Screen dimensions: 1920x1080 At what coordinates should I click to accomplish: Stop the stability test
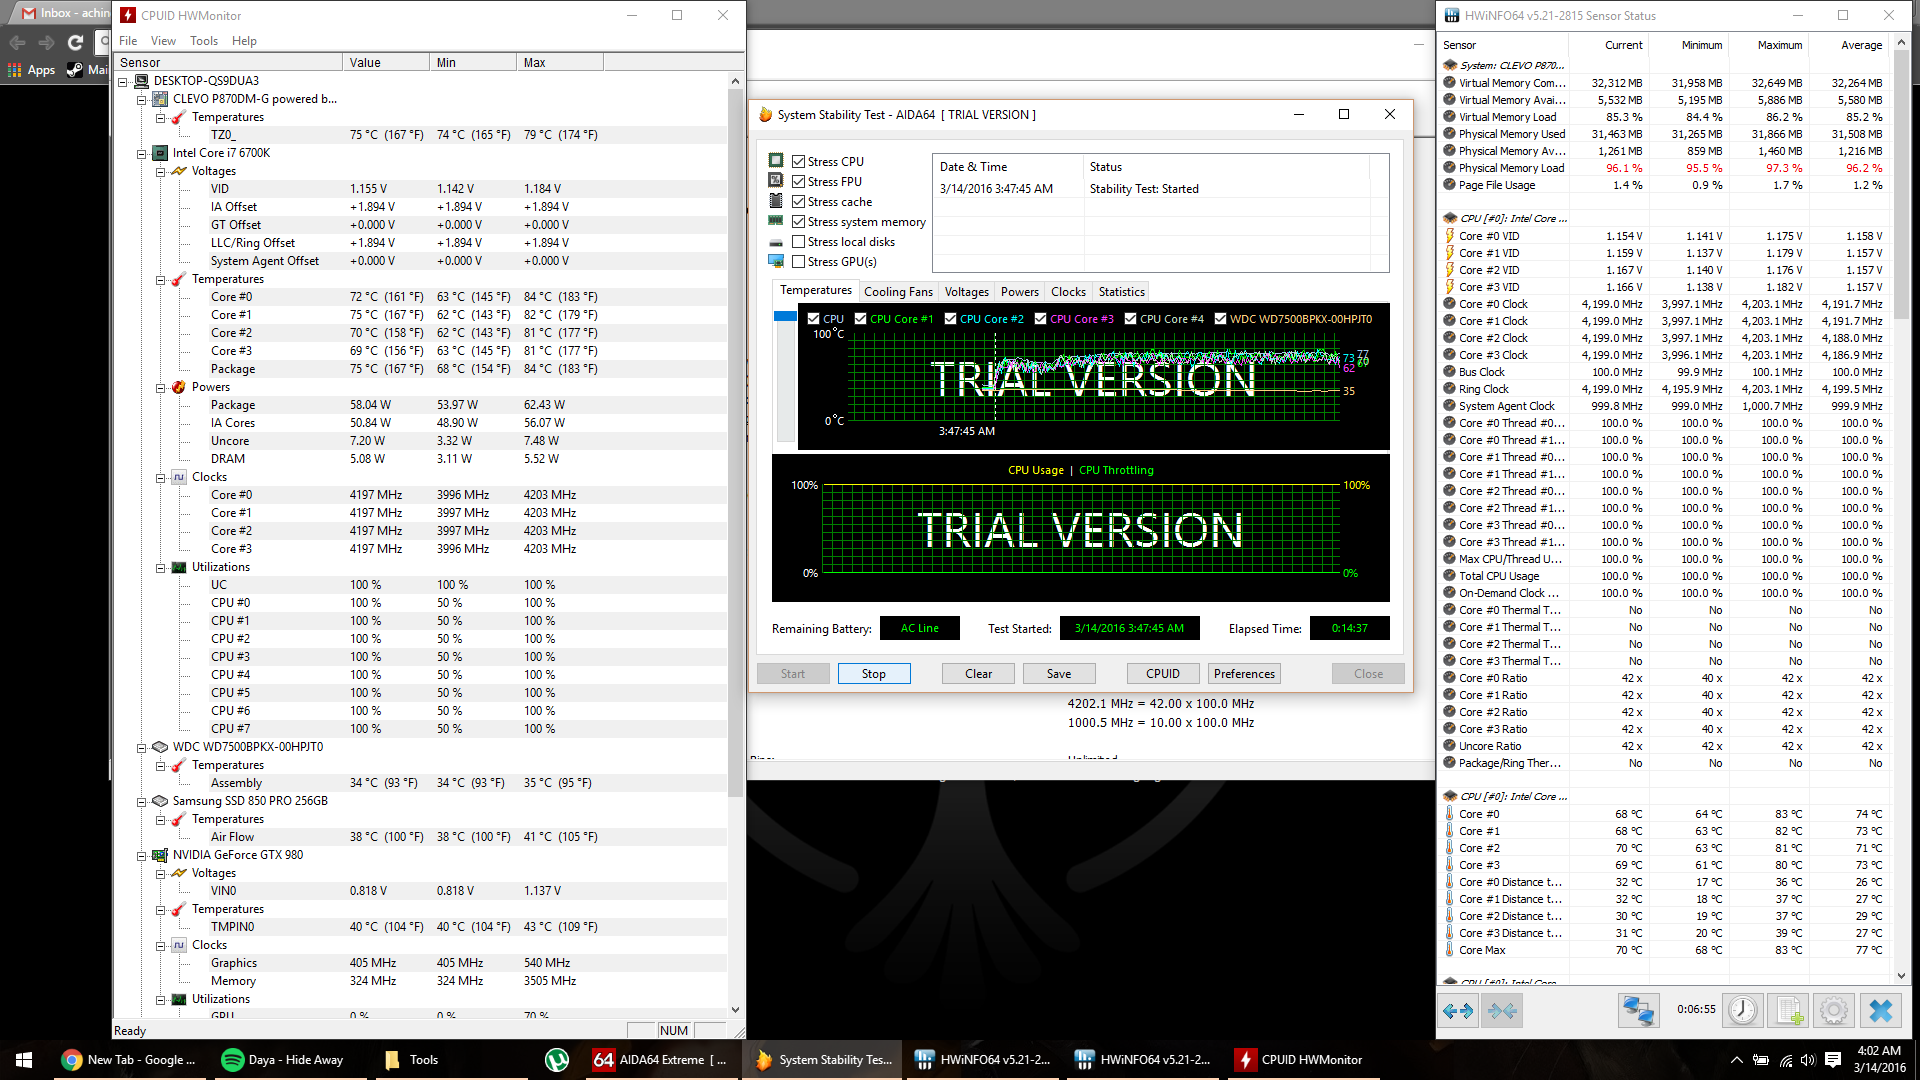(x=874, y=674)
